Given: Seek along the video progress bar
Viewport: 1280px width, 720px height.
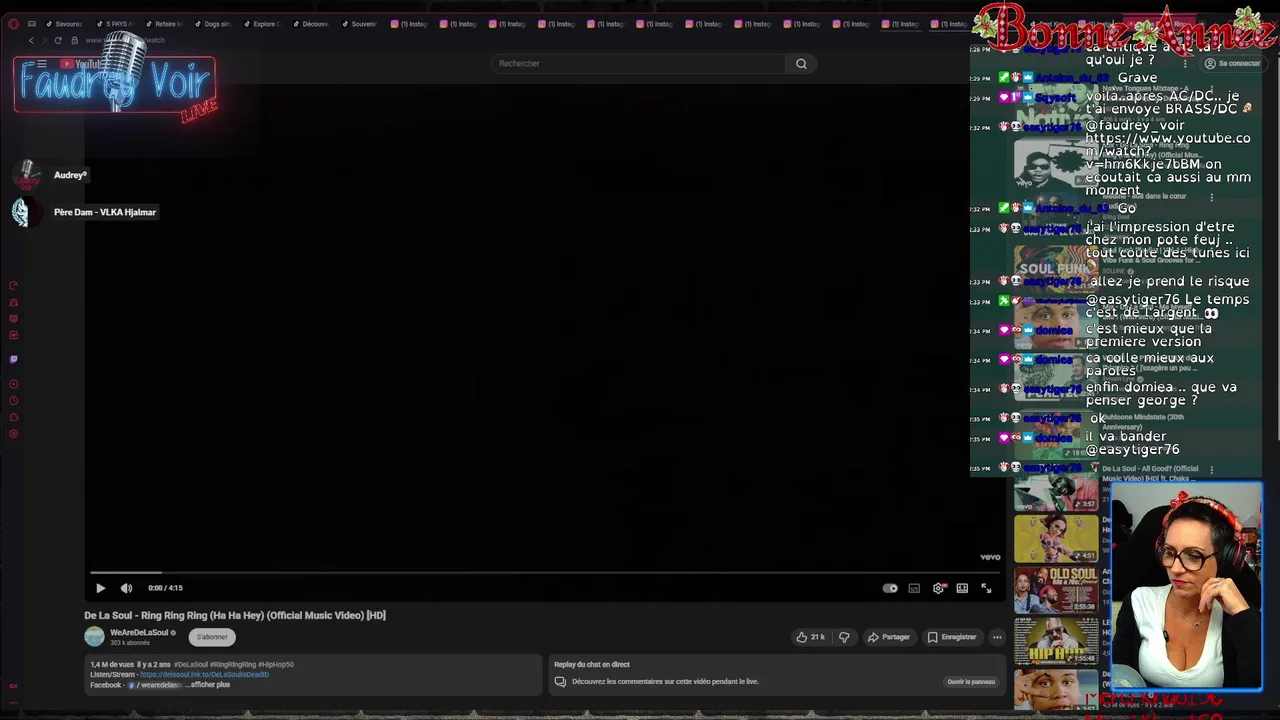Looking at the screenshot, I should [x=544, y=573].
